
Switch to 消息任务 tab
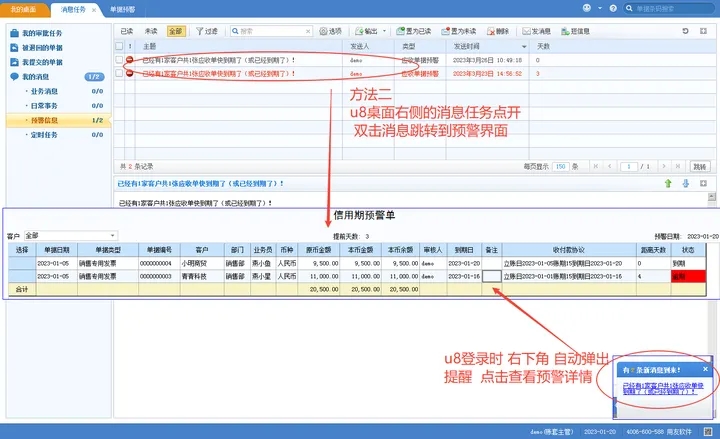pos(73,9)
